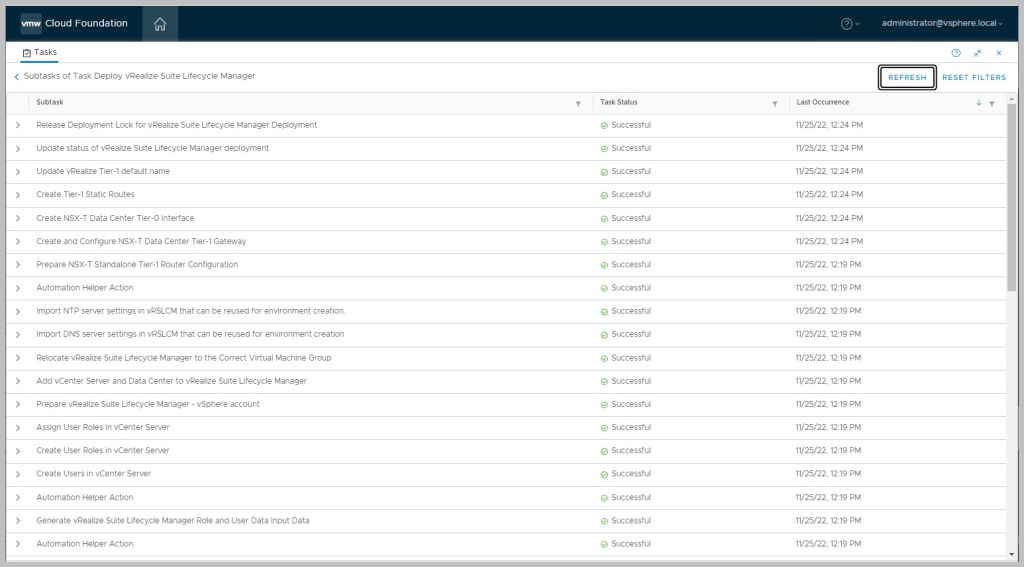Sort by Subtask column header
The height and width of the screenshot is (567, 1024).
[50, 103]
